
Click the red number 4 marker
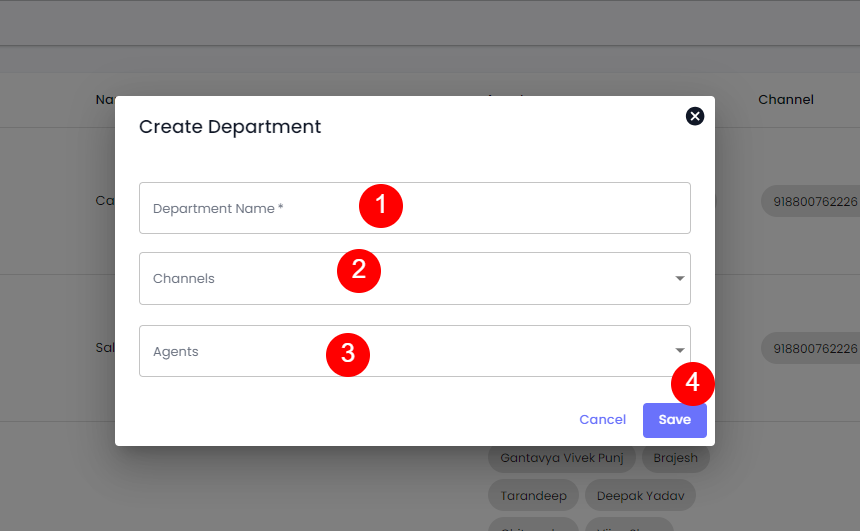[692, 384]
